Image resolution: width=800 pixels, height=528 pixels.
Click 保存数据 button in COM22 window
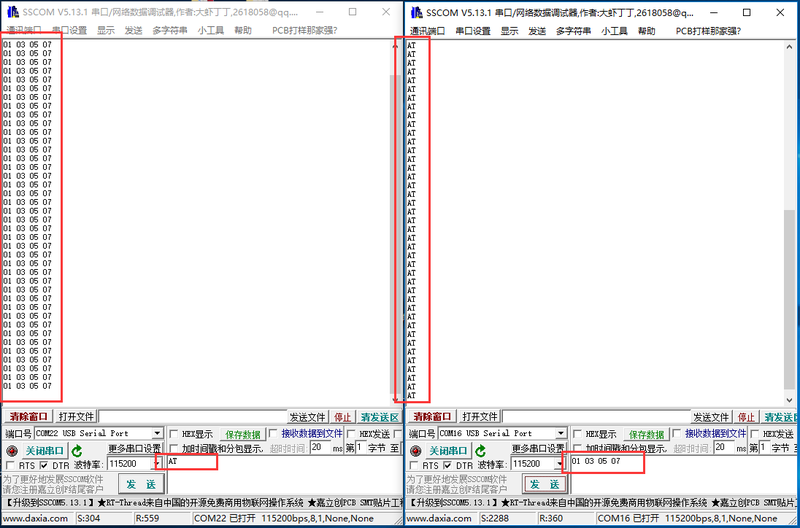coord(243,435)
